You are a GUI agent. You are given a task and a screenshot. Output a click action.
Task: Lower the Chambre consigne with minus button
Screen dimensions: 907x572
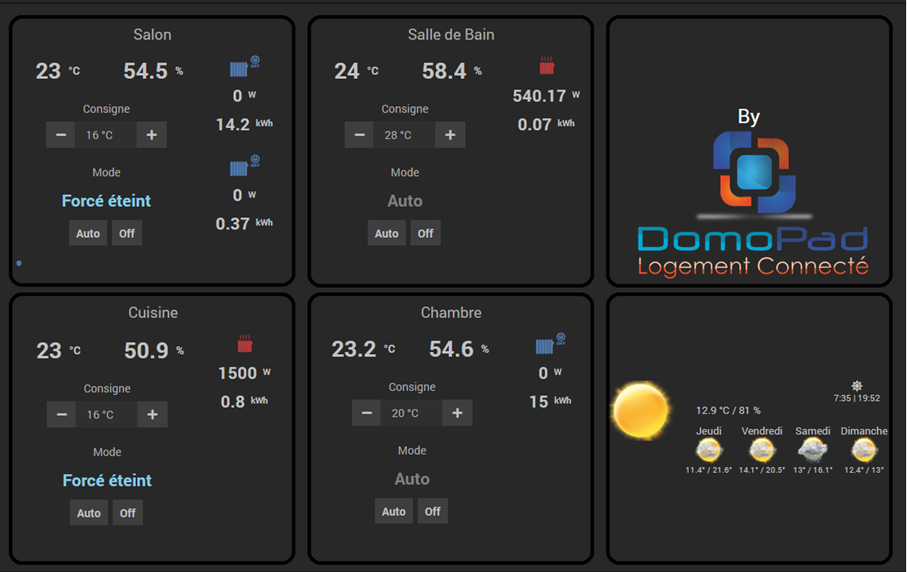pyautogui.click(x=366, y=412)
